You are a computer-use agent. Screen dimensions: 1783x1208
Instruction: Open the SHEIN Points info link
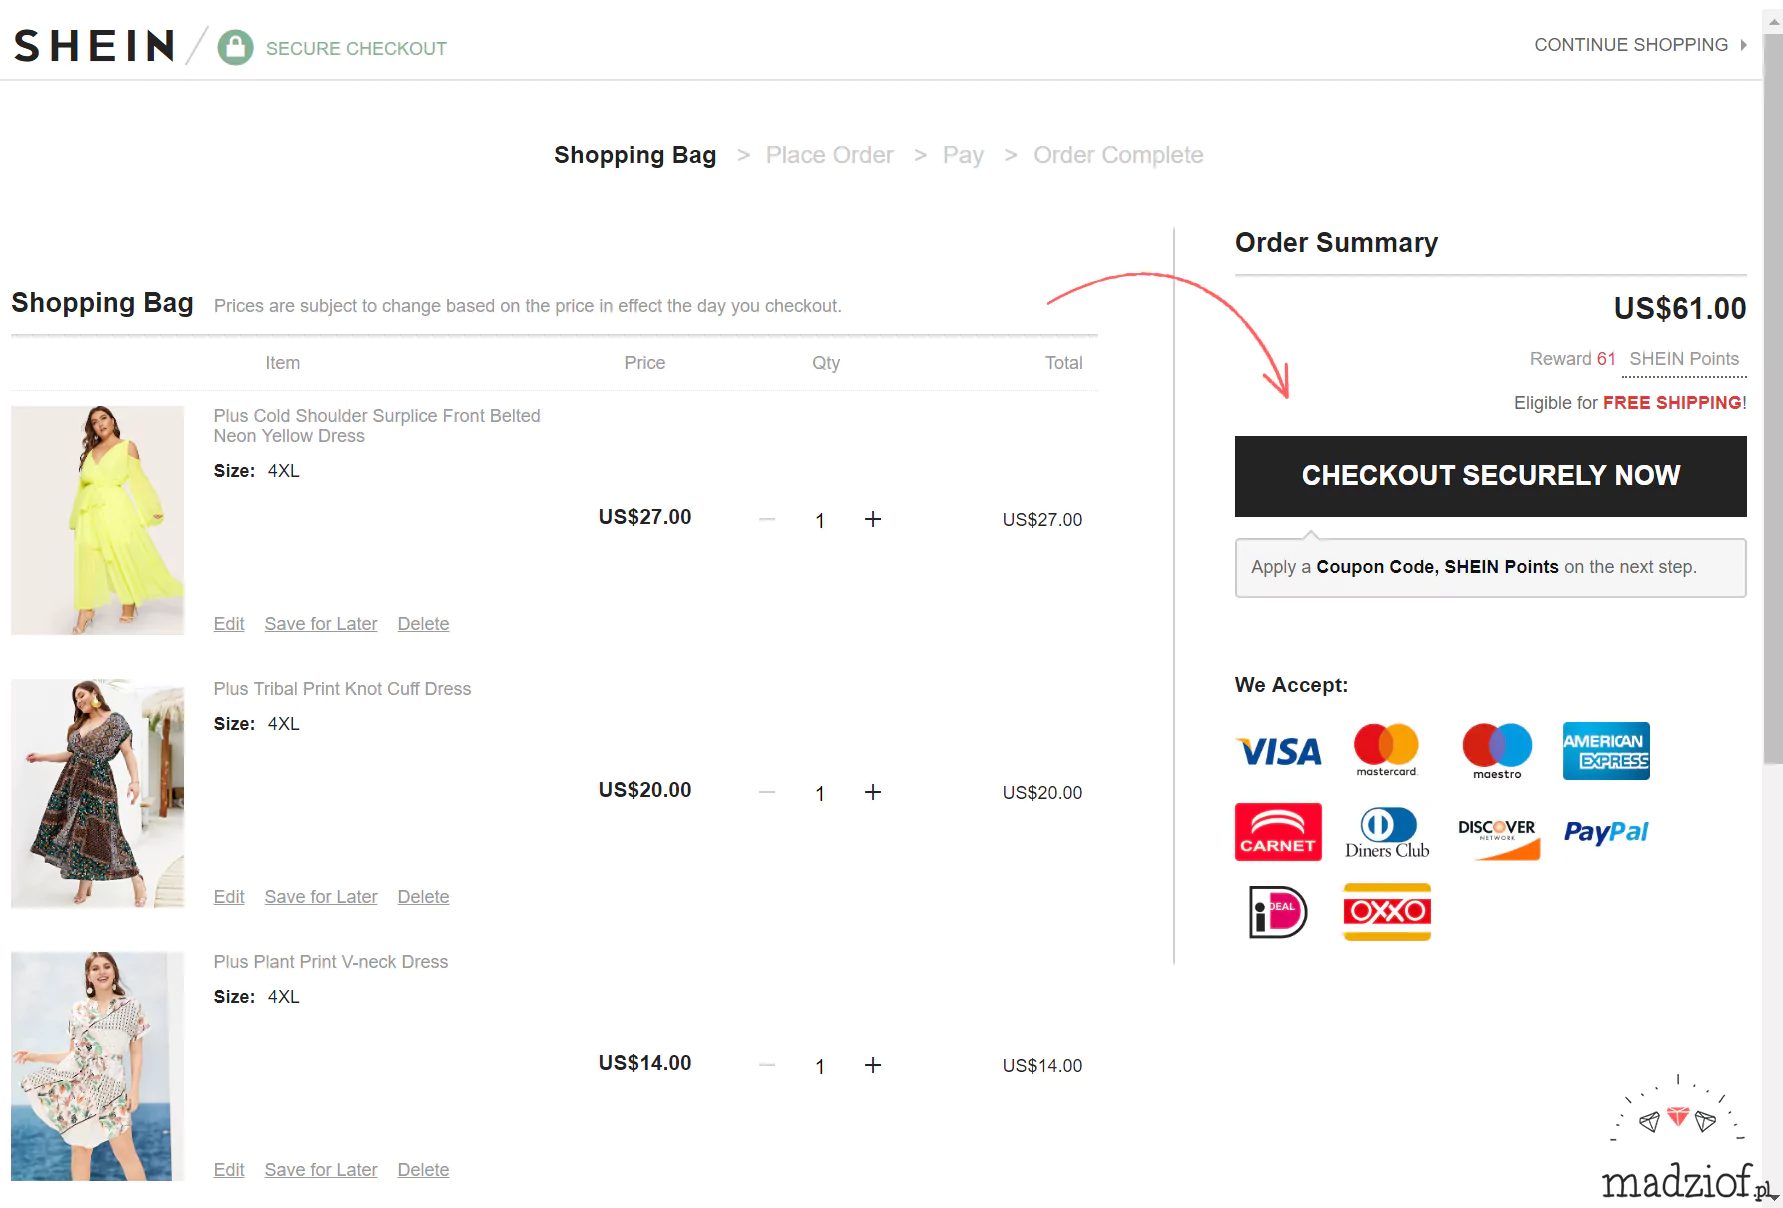[1684, 359]
